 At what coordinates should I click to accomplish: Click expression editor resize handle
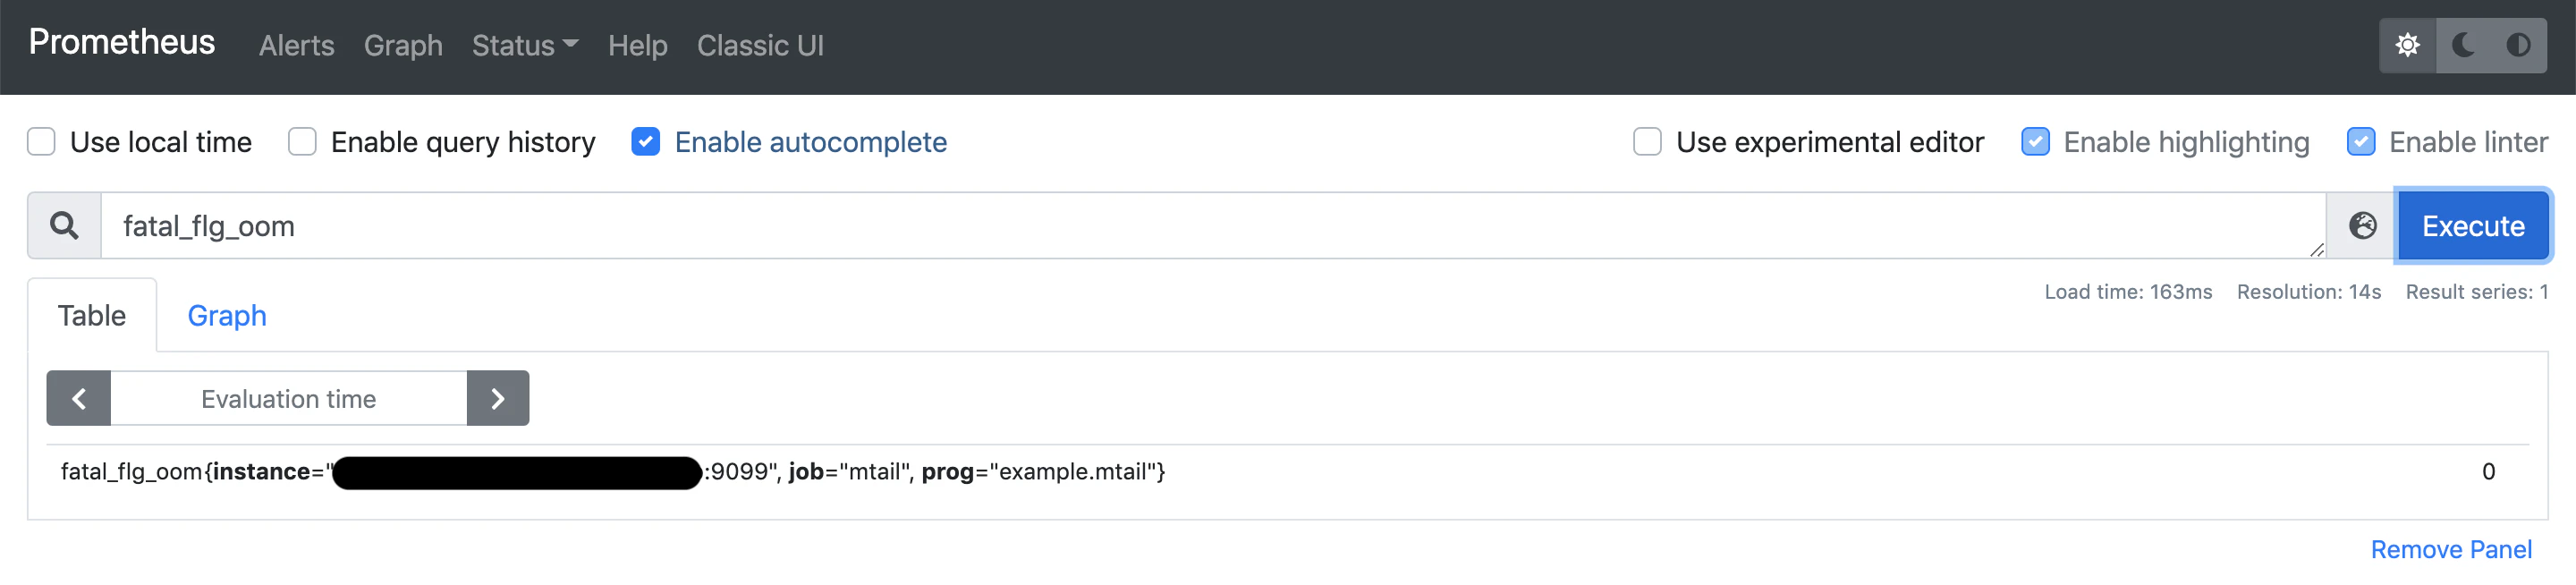click(2317, 250)
